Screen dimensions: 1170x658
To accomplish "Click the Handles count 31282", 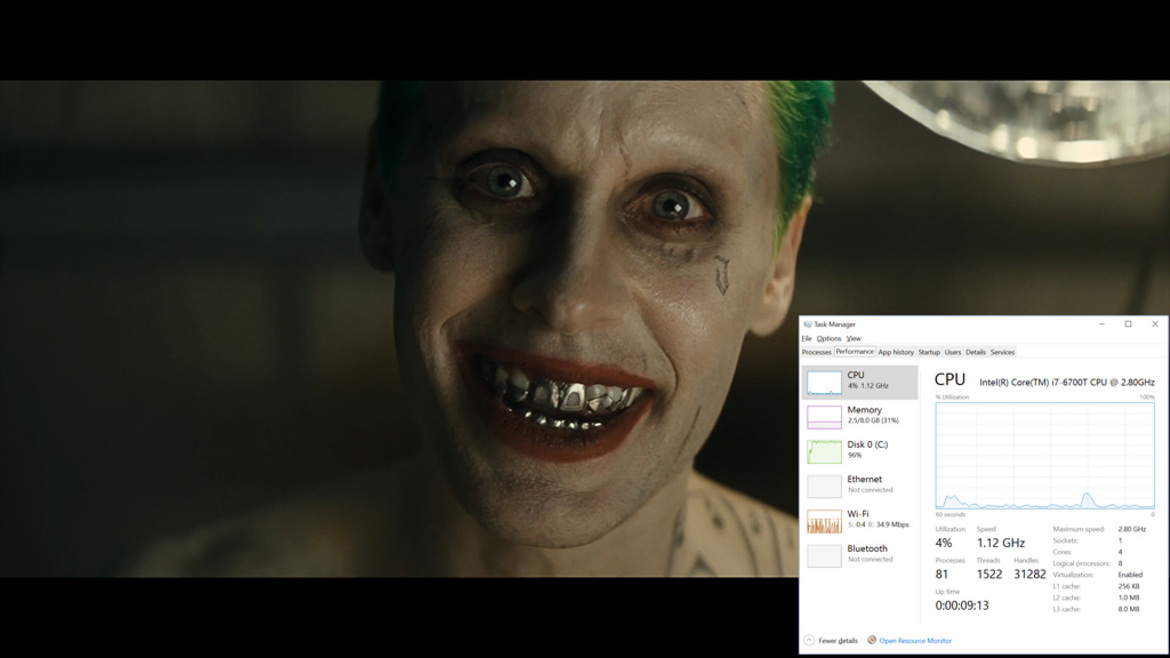I will [x=1030, y=574].
